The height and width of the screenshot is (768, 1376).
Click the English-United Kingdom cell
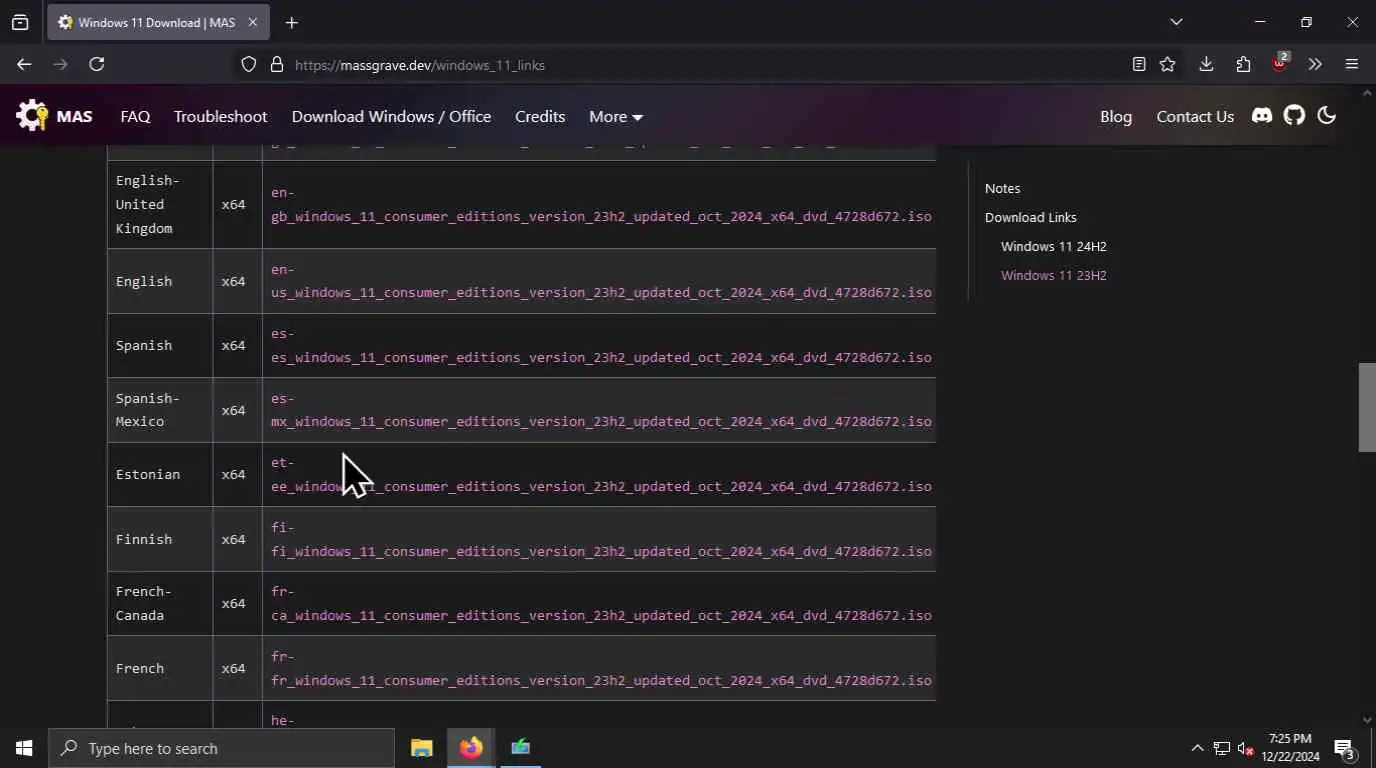click(160, 204)
